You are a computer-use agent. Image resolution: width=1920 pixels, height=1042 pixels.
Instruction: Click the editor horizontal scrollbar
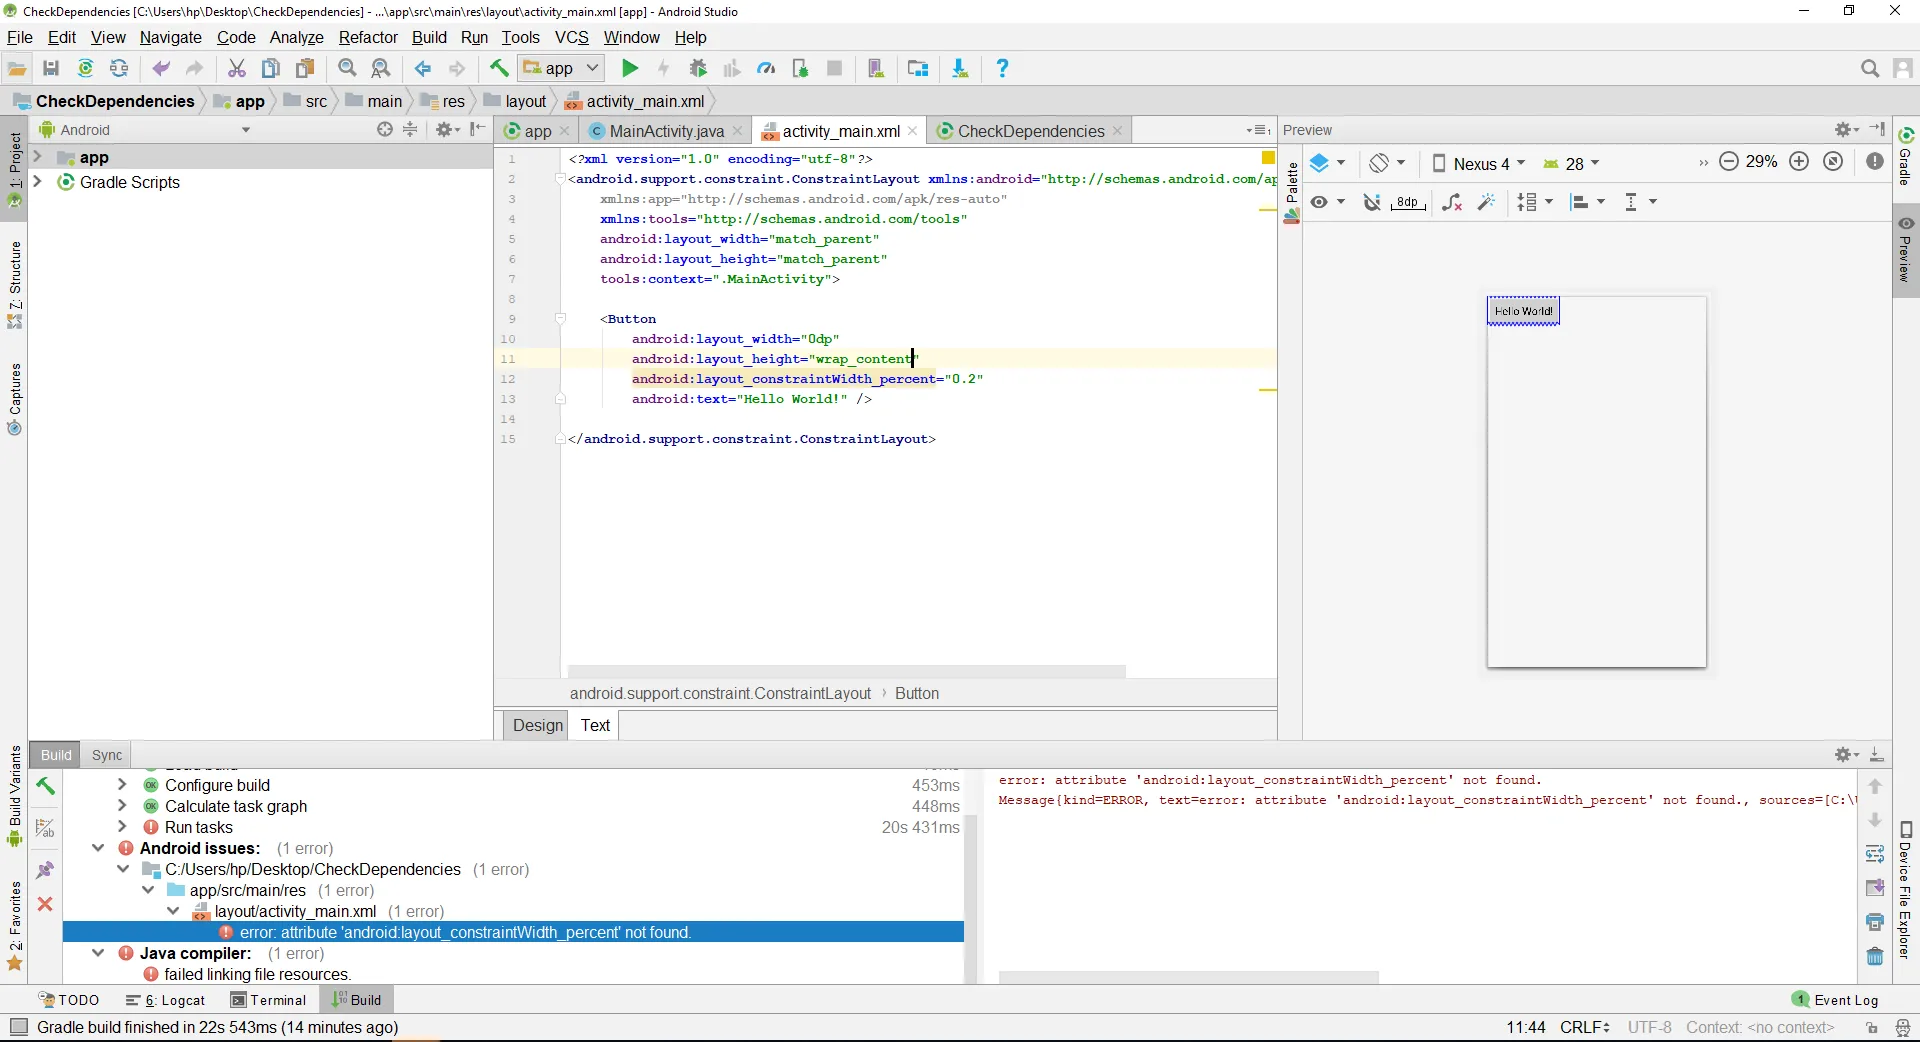[846, 671]
